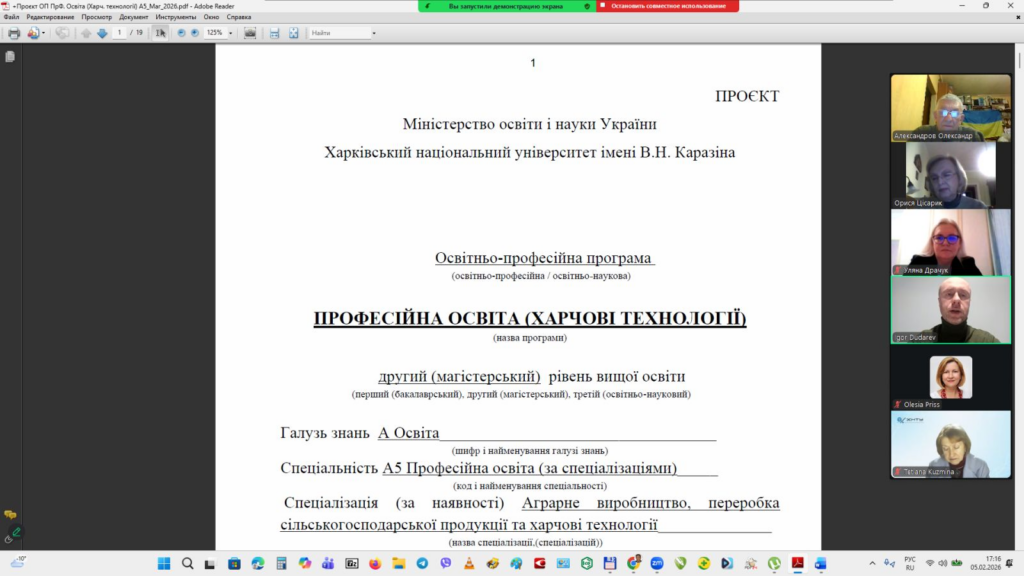This screenshot has height=576, width=1024.
Task: Click the page number input field
Action: click(120, 33)
